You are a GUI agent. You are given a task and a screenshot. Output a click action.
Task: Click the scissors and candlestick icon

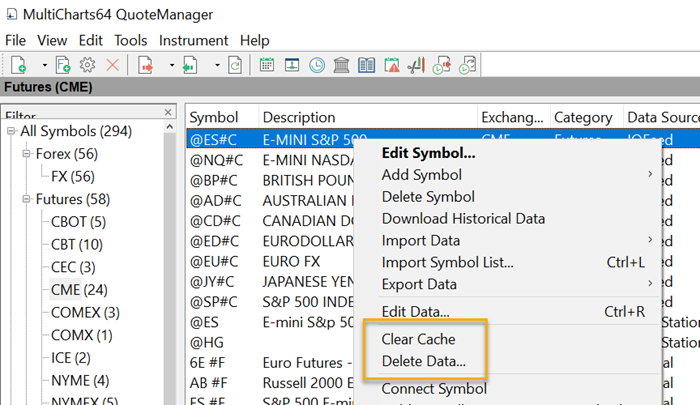click(416, 65)
